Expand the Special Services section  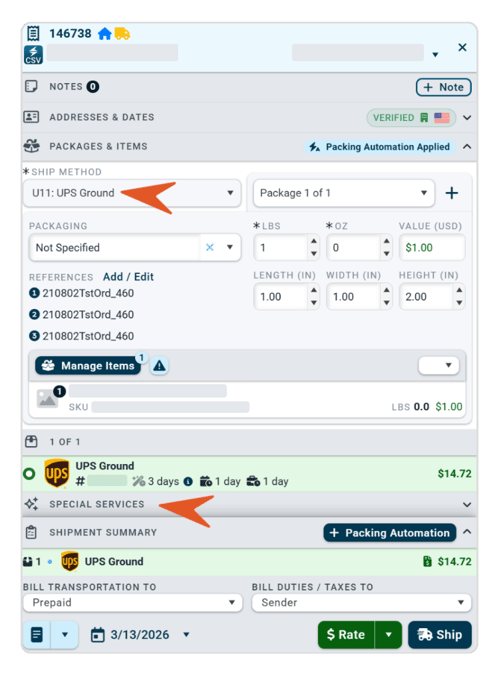click(x=467, y=504)
